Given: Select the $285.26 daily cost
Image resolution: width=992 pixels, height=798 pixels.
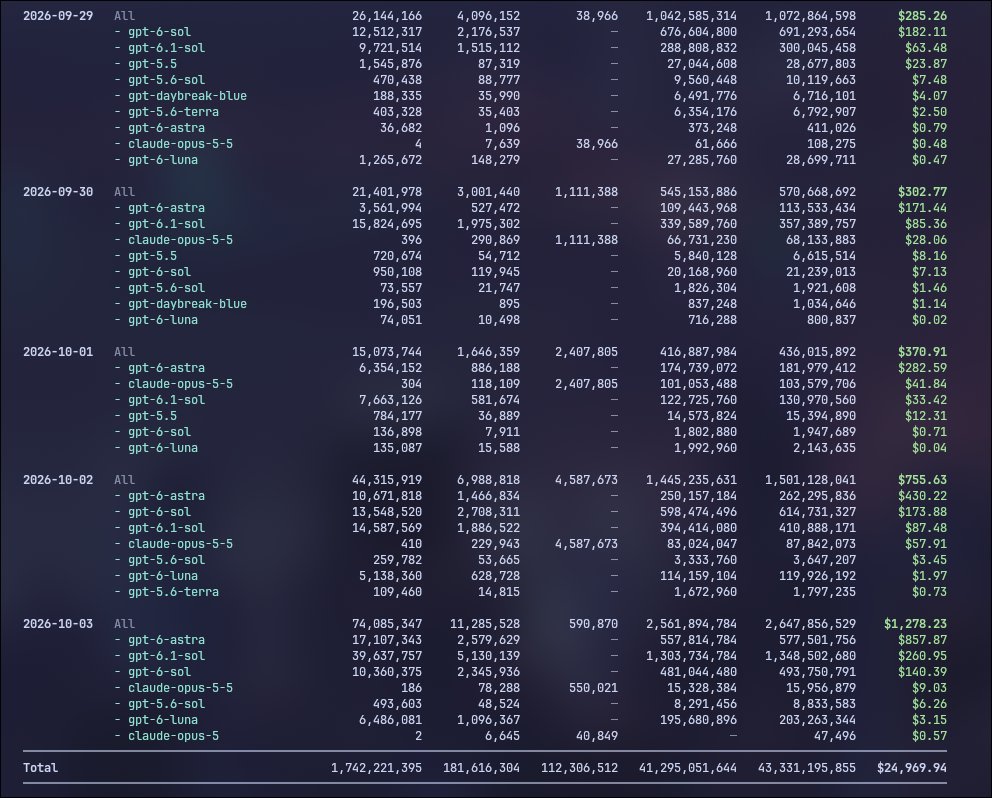Looking at the screenshot, I should coord(922,16).
